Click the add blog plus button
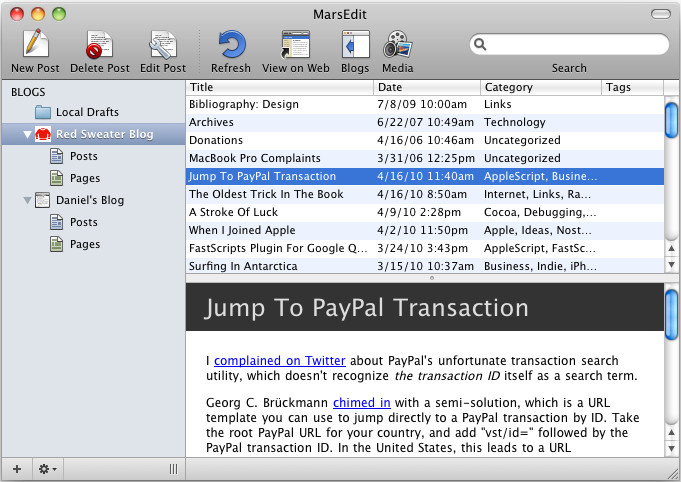Image resolution: width=681 pixels, height=482 pixels. point(15,469)
